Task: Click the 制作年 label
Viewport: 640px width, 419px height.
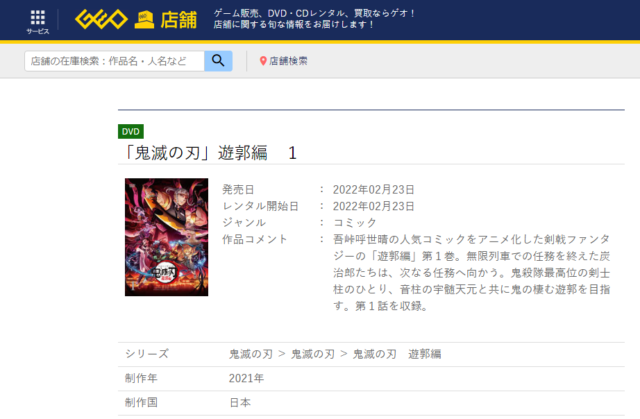Action: 141,378
